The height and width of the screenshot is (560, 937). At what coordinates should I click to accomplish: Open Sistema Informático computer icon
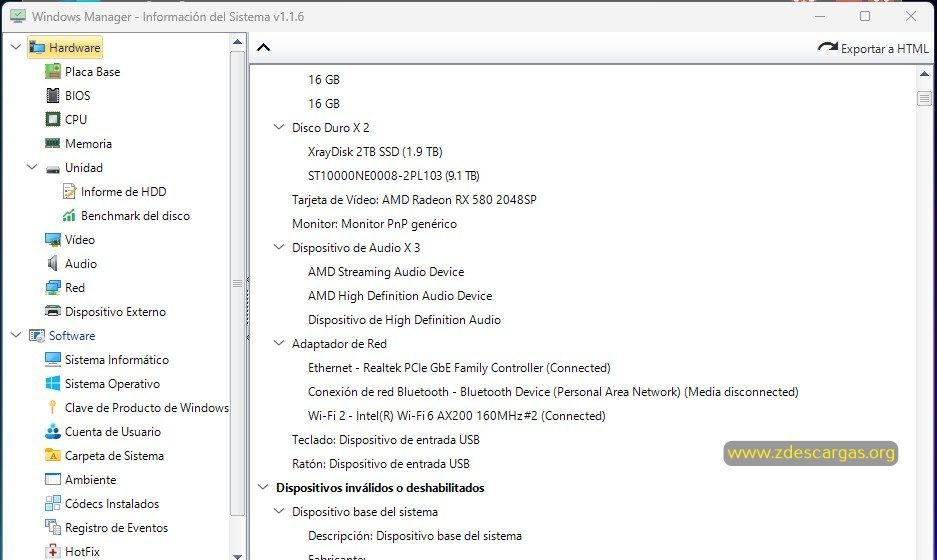[53, 360]
